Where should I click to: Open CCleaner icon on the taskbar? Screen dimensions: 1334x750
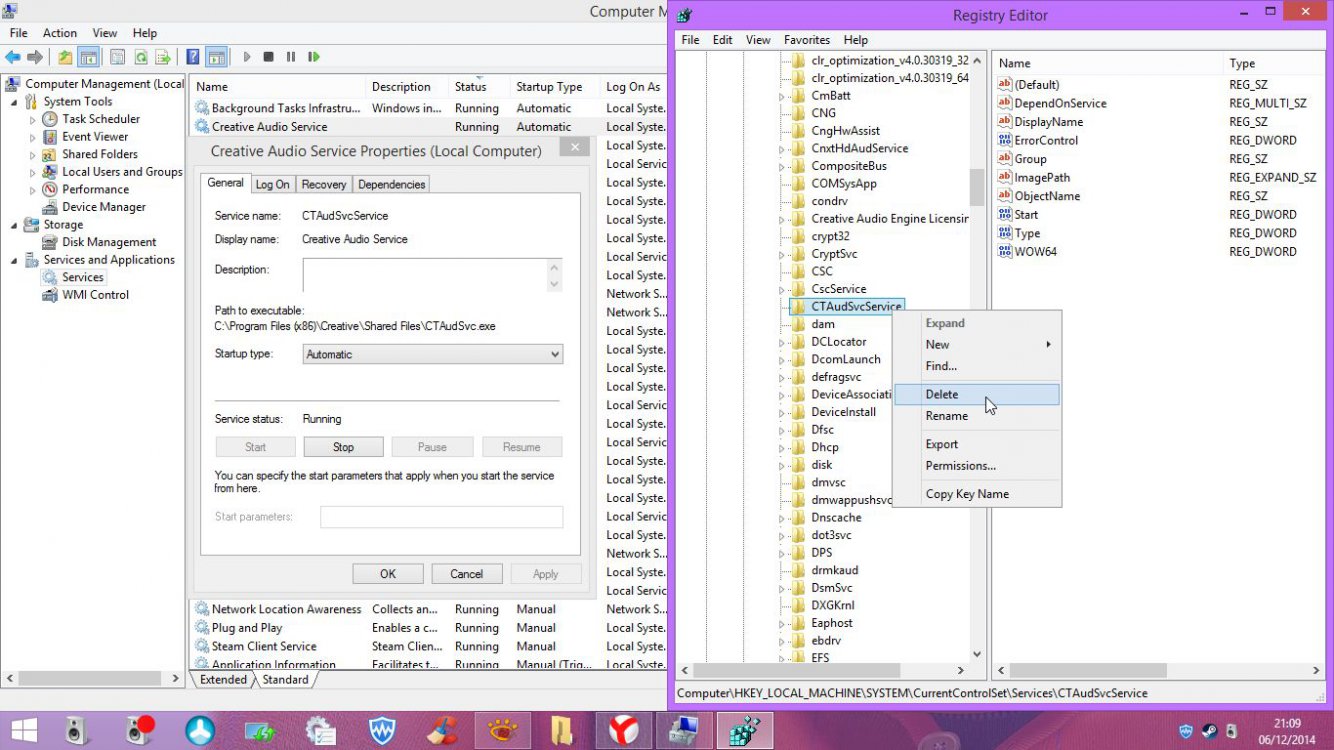442,730
